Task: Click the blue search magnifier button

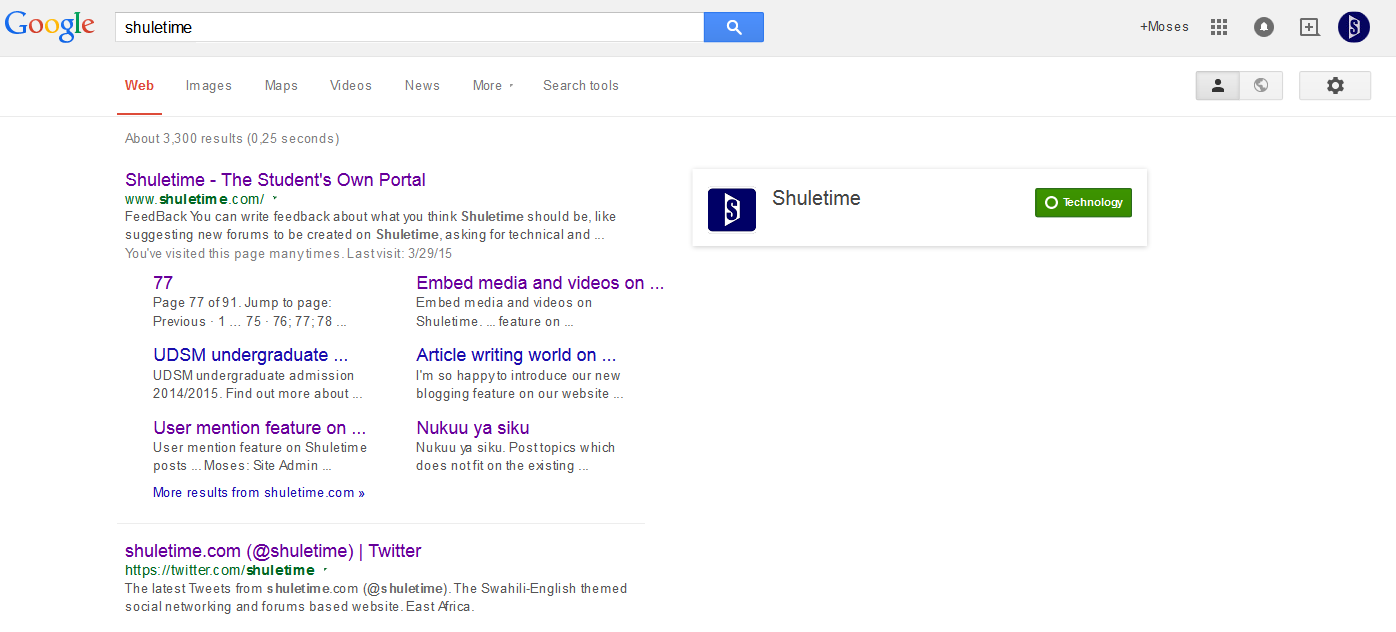Action: point(734,28)
